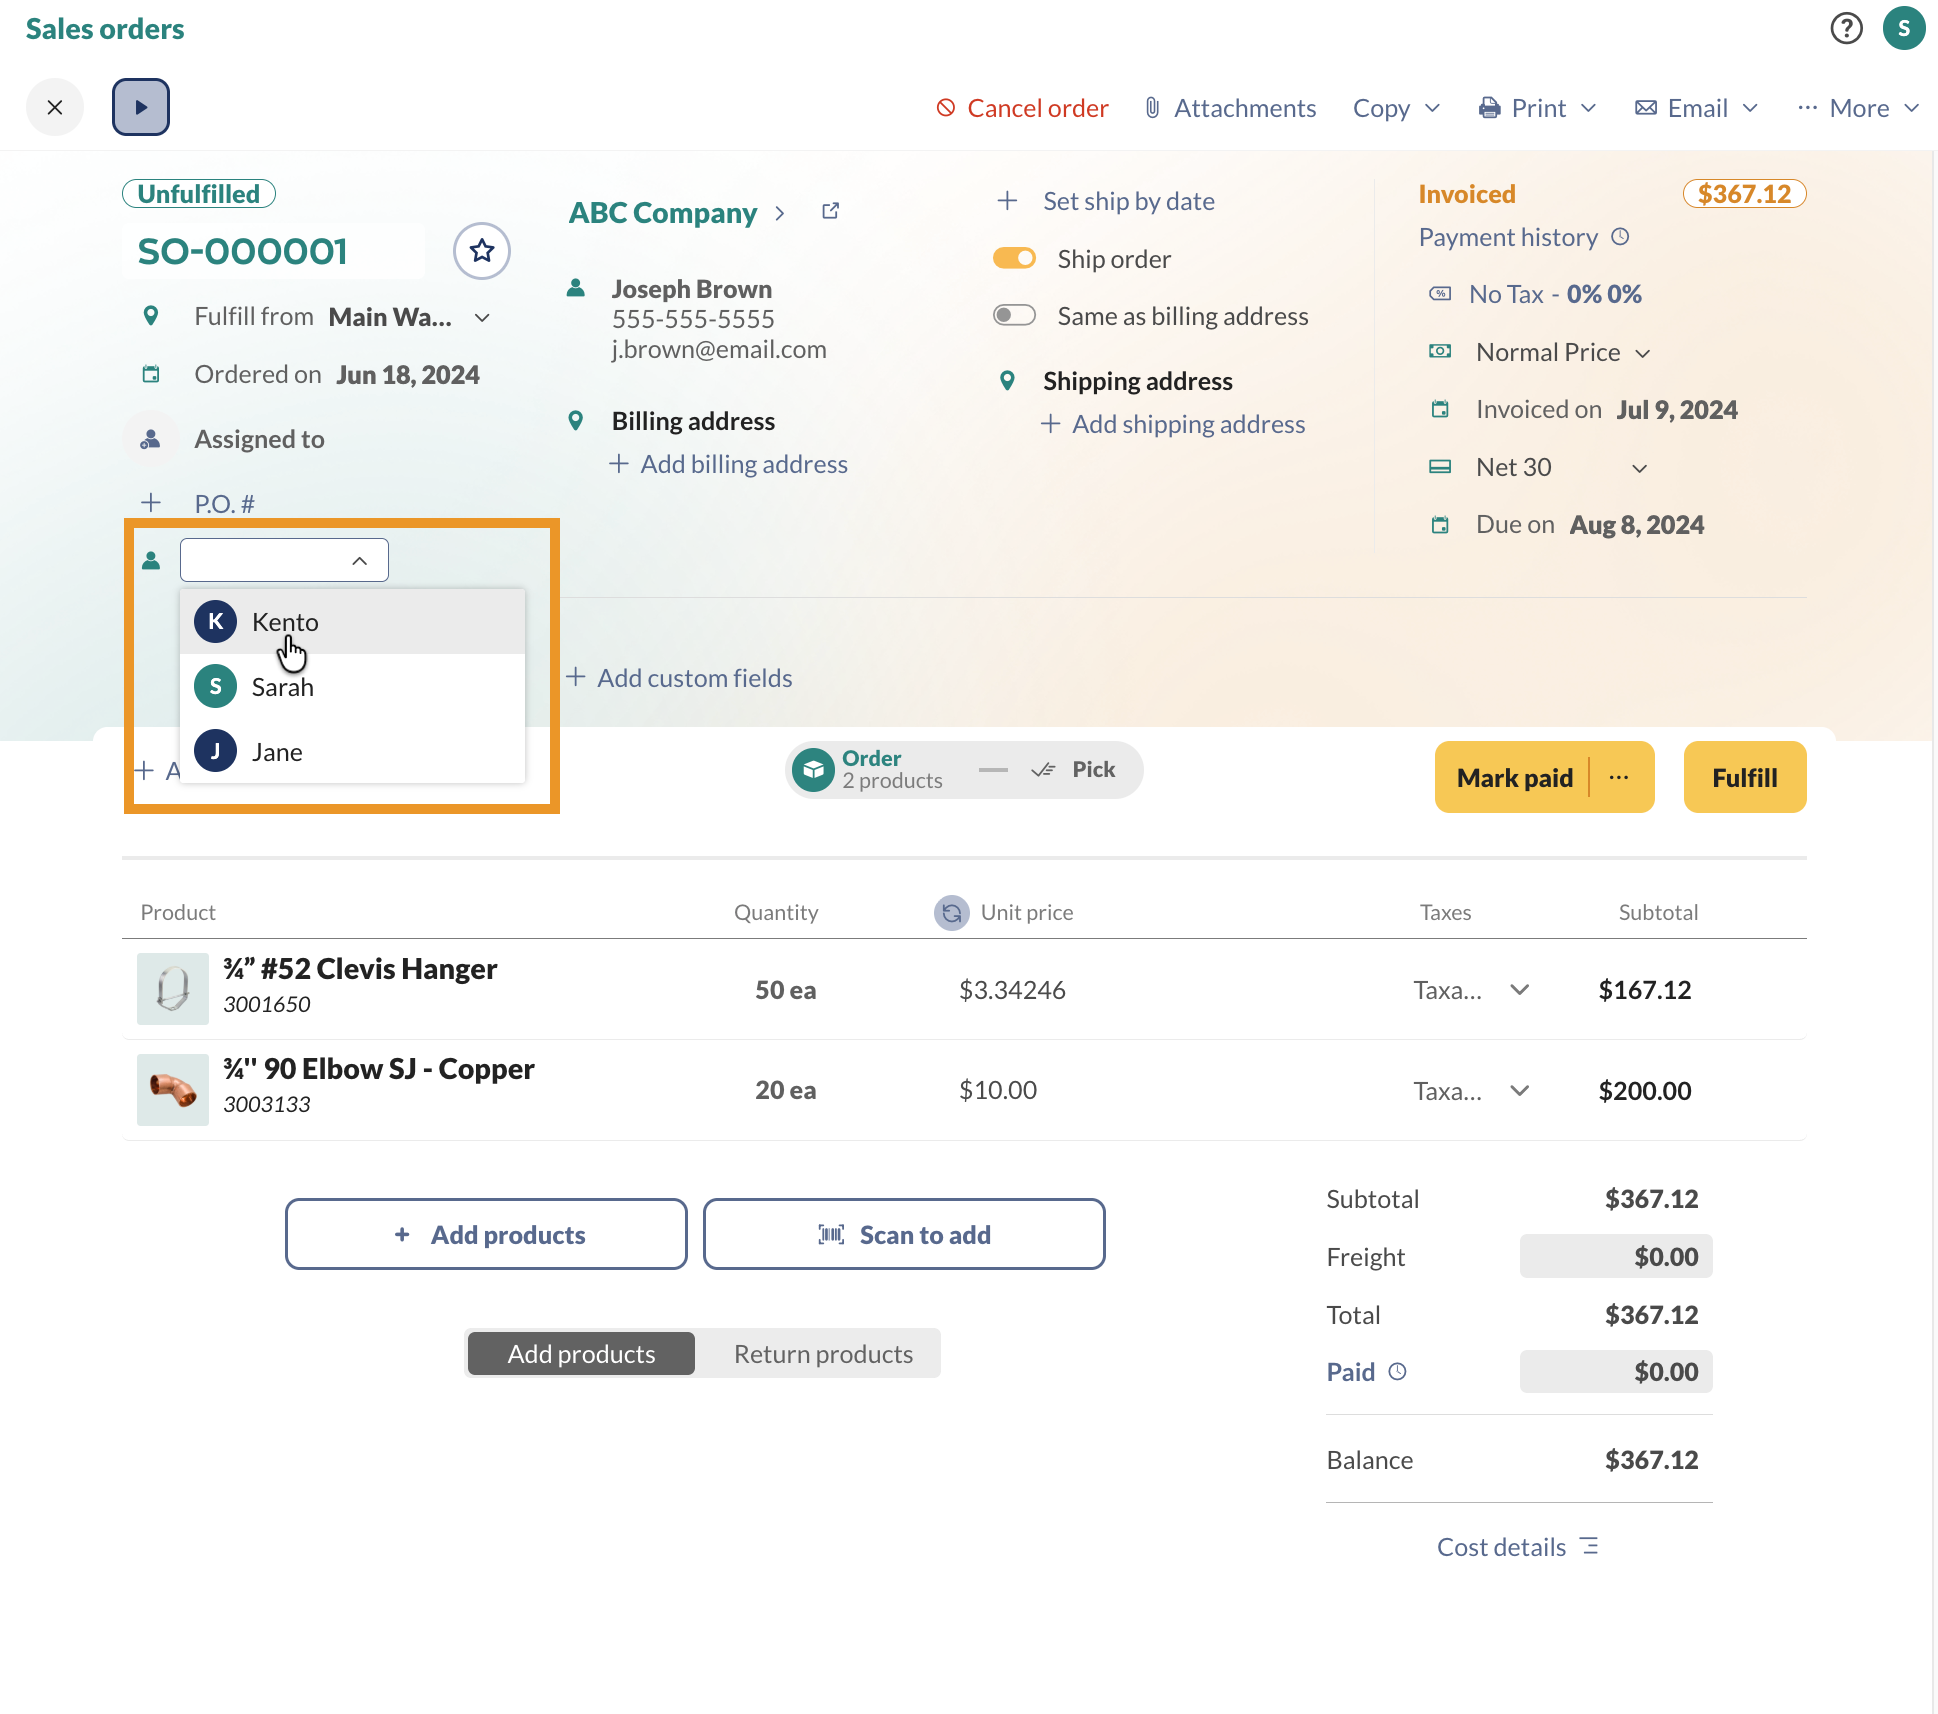1938x1714 pixels.
Task: Click the play button in toolbar
Action: coord(141,107)
